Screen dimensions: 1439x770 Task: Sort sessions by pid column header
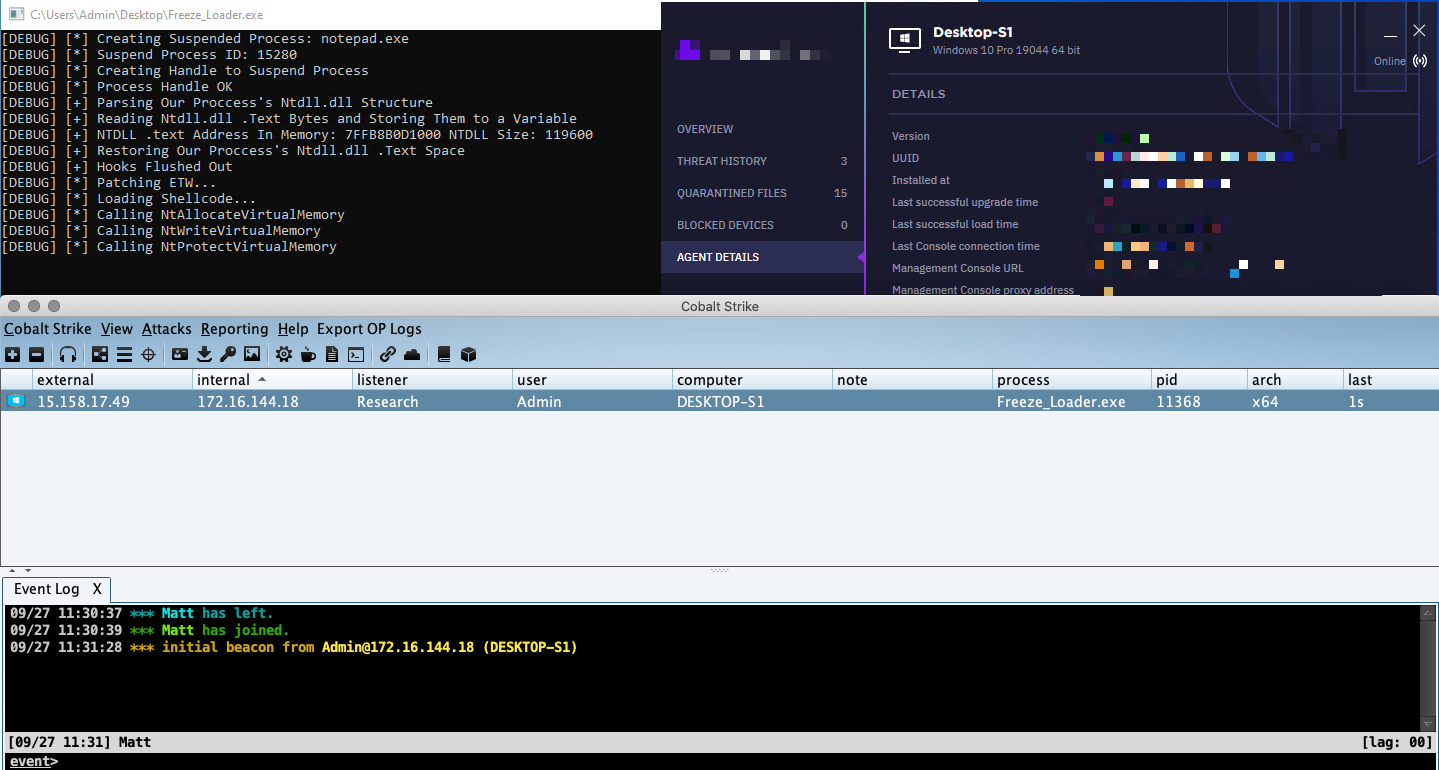click(1199, 380)
